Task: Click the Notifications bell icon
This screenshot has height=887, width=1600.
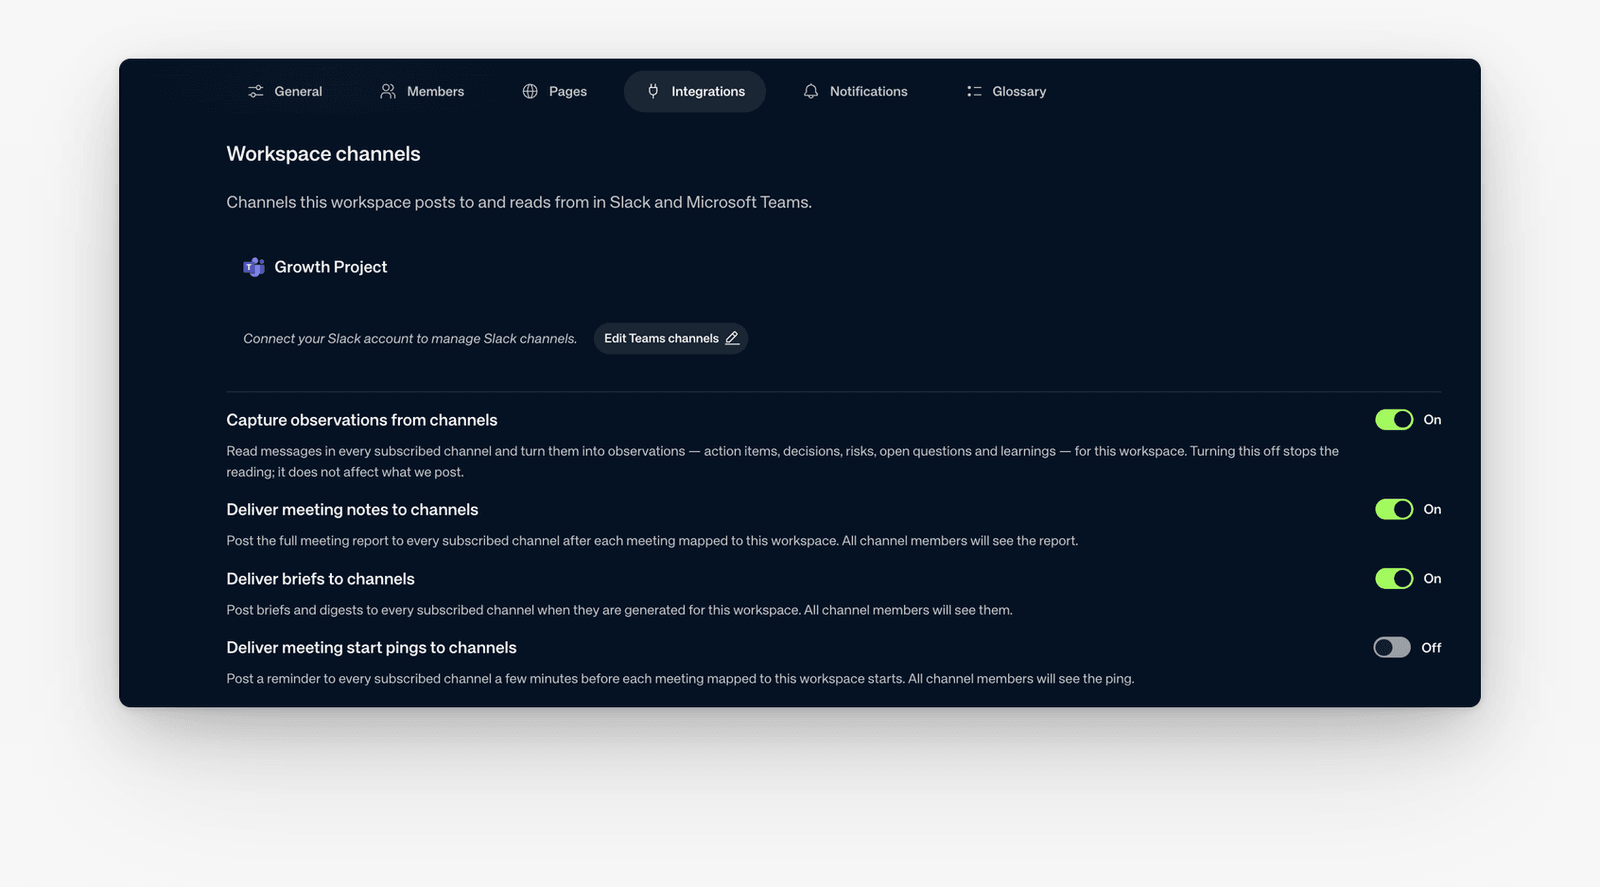Action: pos(811,91)
